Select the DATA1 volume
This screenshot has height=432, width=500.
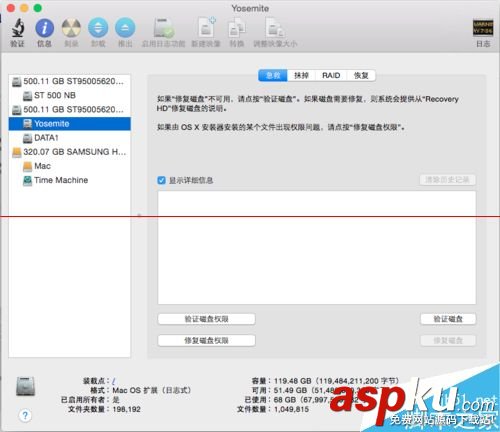69,138
